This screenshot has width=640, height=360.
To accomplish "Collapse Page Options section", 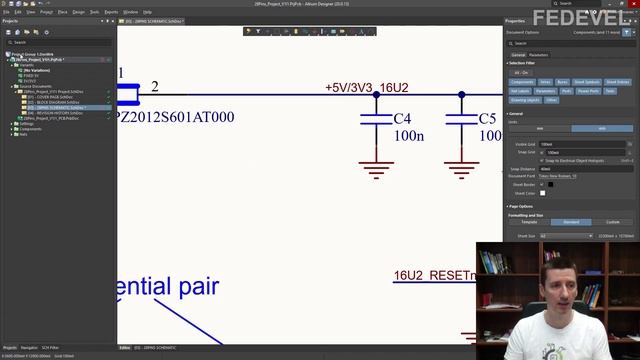I will [508, 207].
